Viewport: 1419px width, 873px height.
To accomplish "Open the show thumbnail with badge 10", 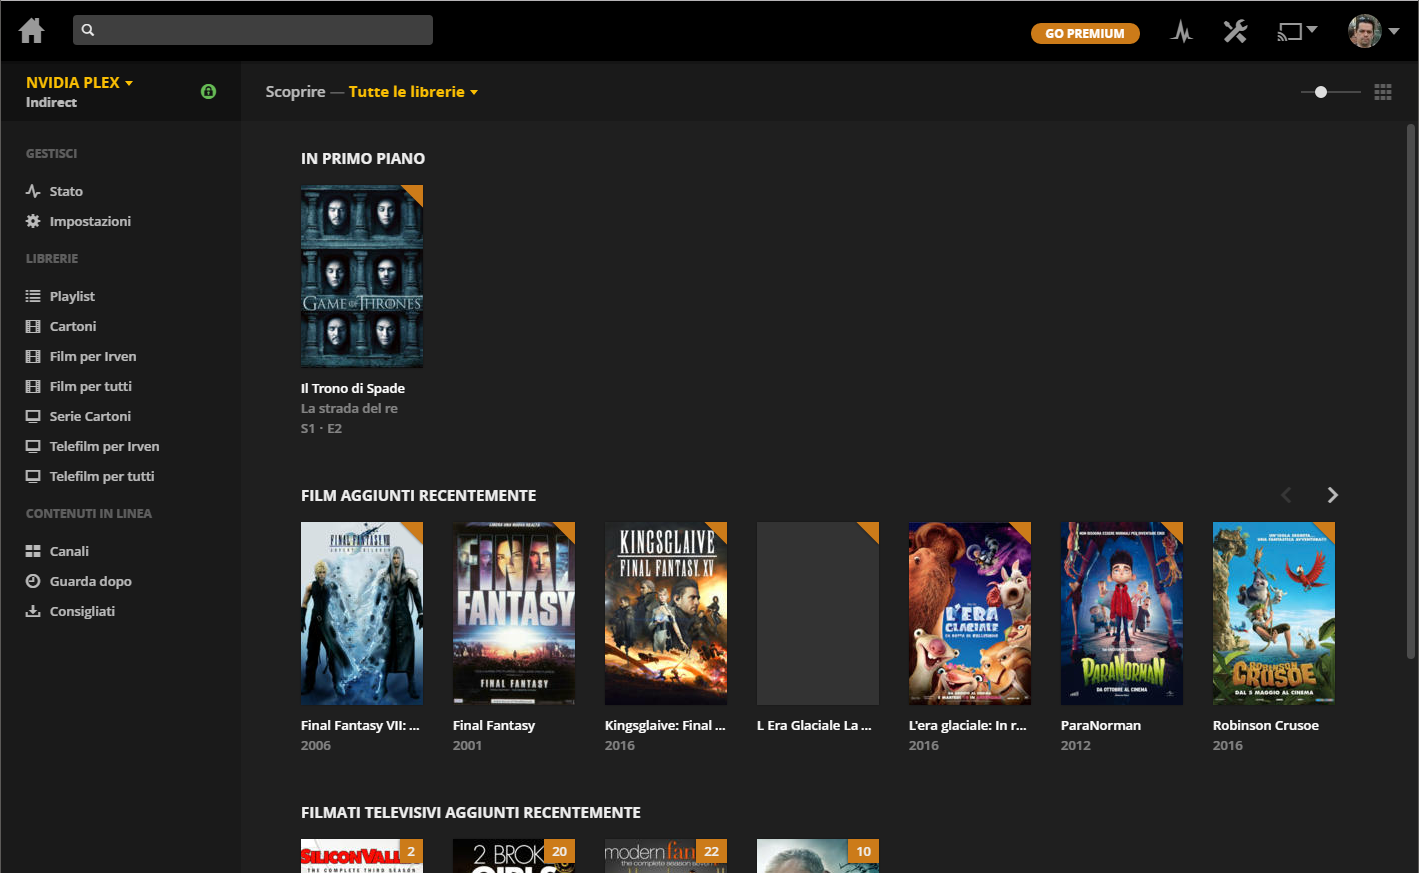I will 818,856.
